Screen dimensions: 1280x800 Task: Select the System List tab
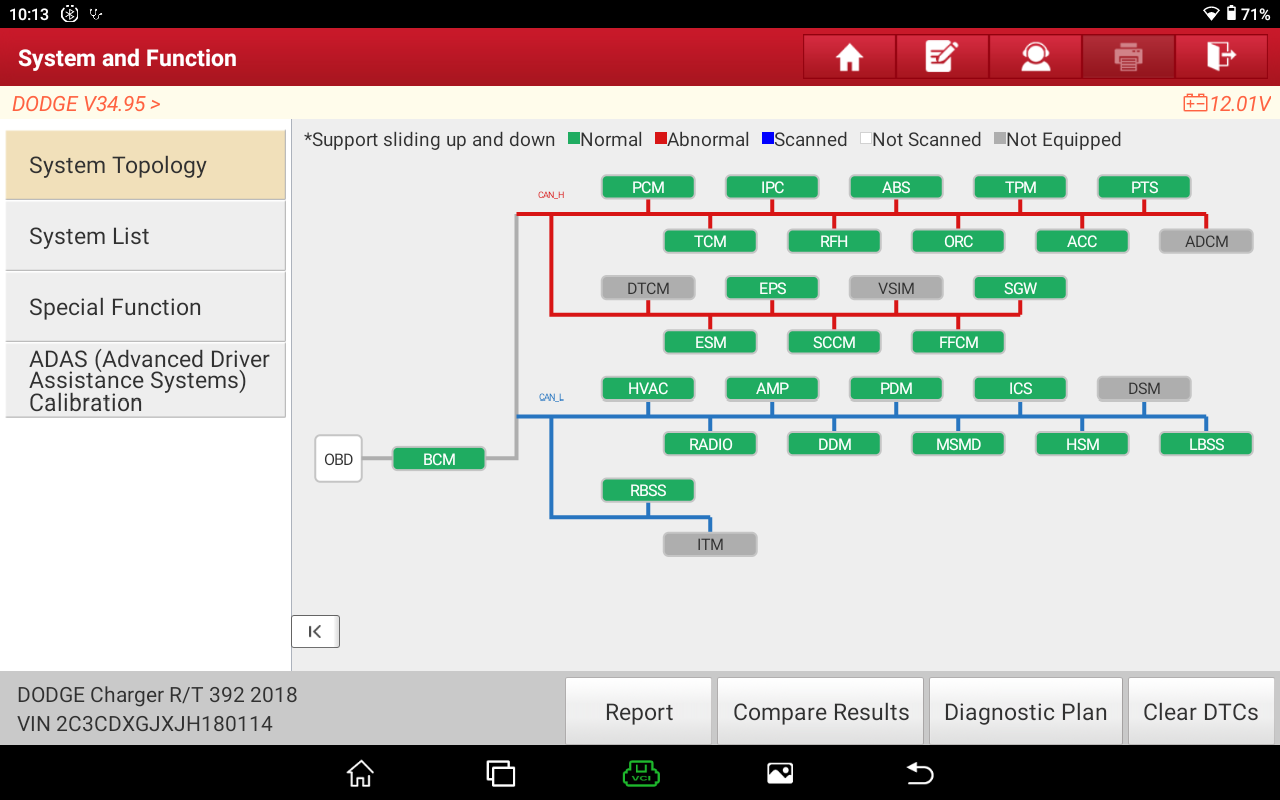[145, 237]
